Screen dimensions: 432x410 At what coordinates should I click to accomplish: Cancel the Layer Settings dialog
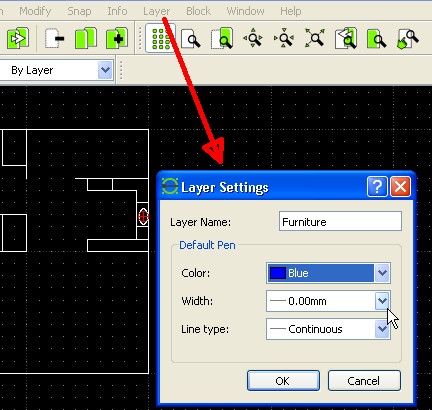click(364, 381)
